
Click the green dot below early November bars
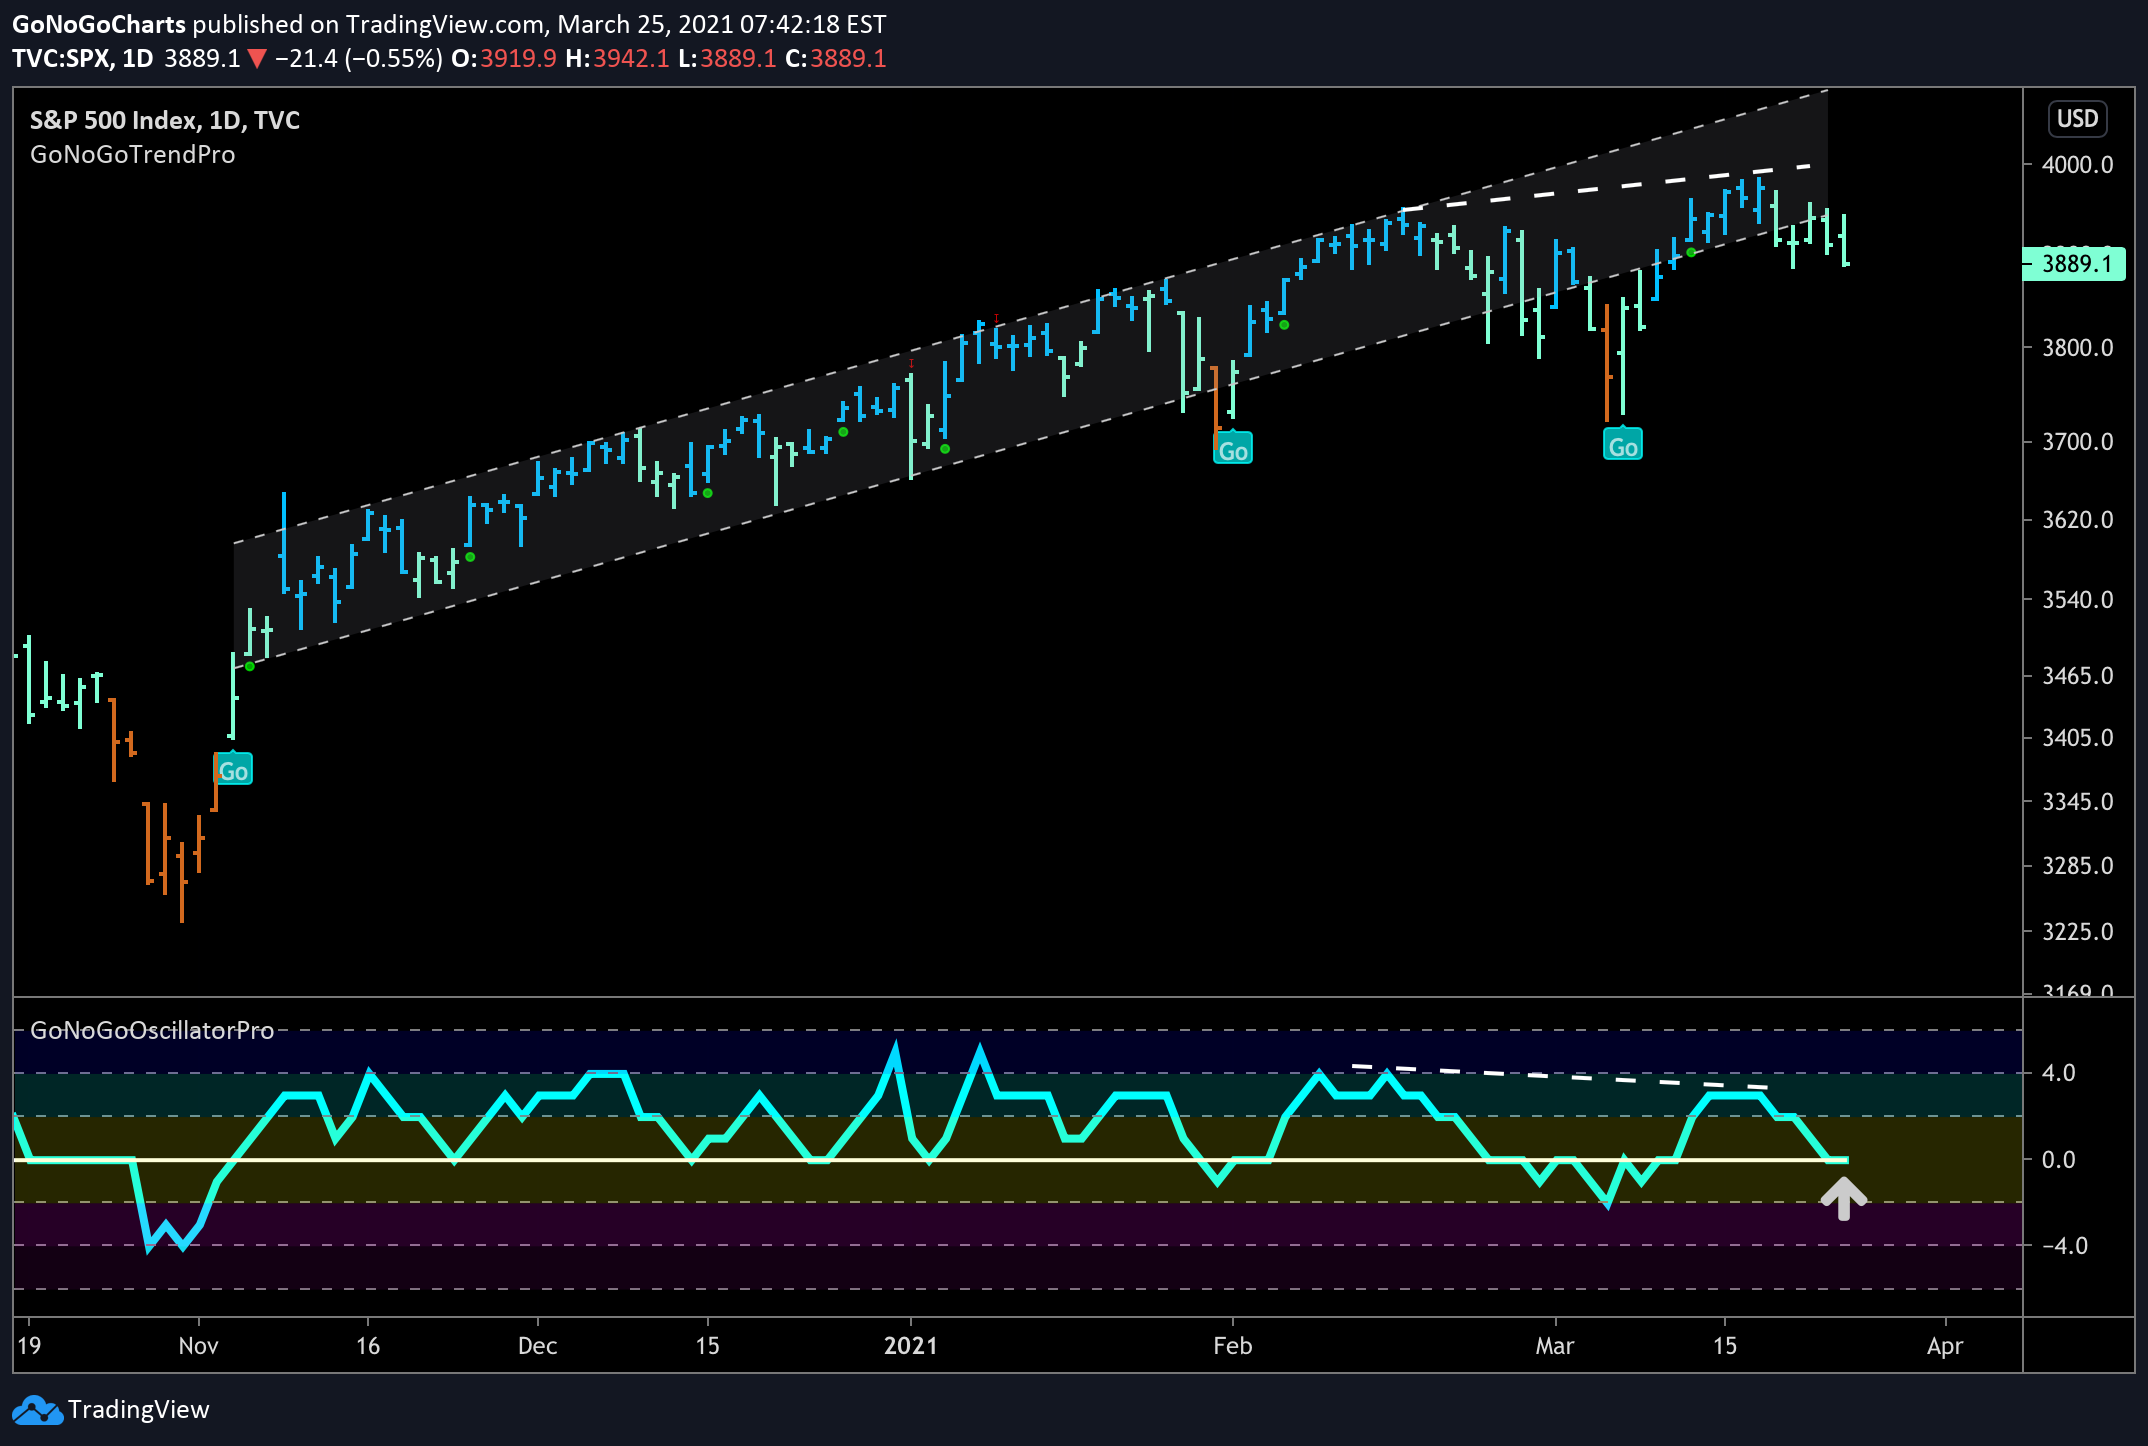[x=250, y=666]
